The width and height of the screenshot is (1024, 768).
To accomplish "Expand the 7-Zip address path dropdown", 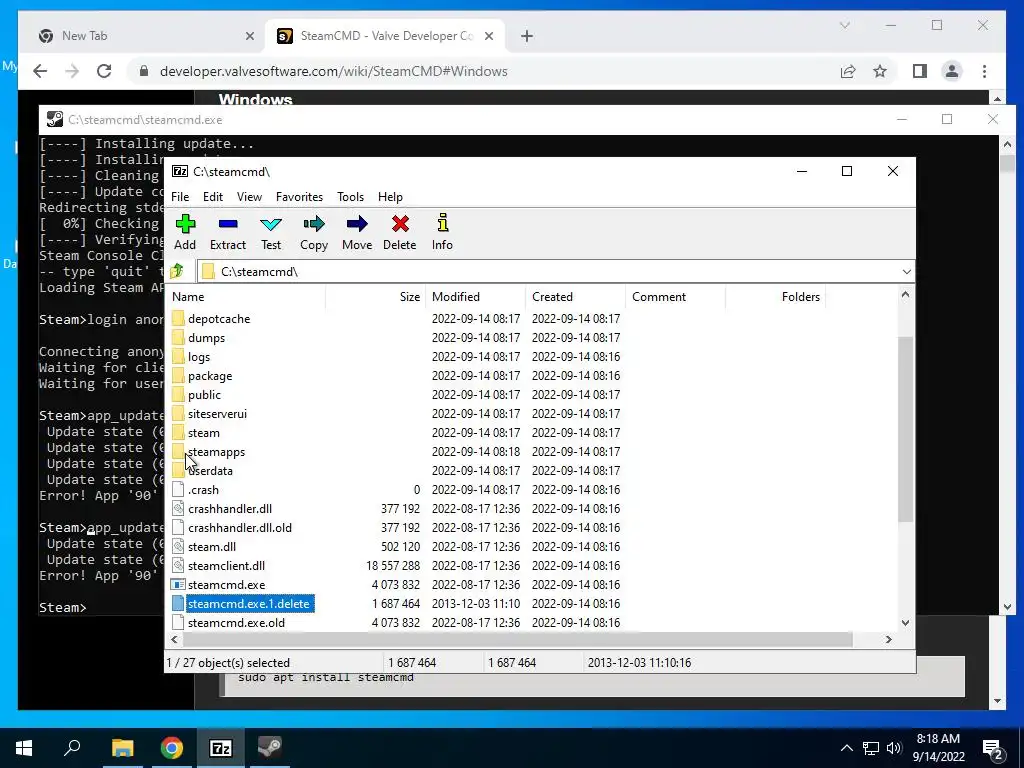I will point(906,272).
